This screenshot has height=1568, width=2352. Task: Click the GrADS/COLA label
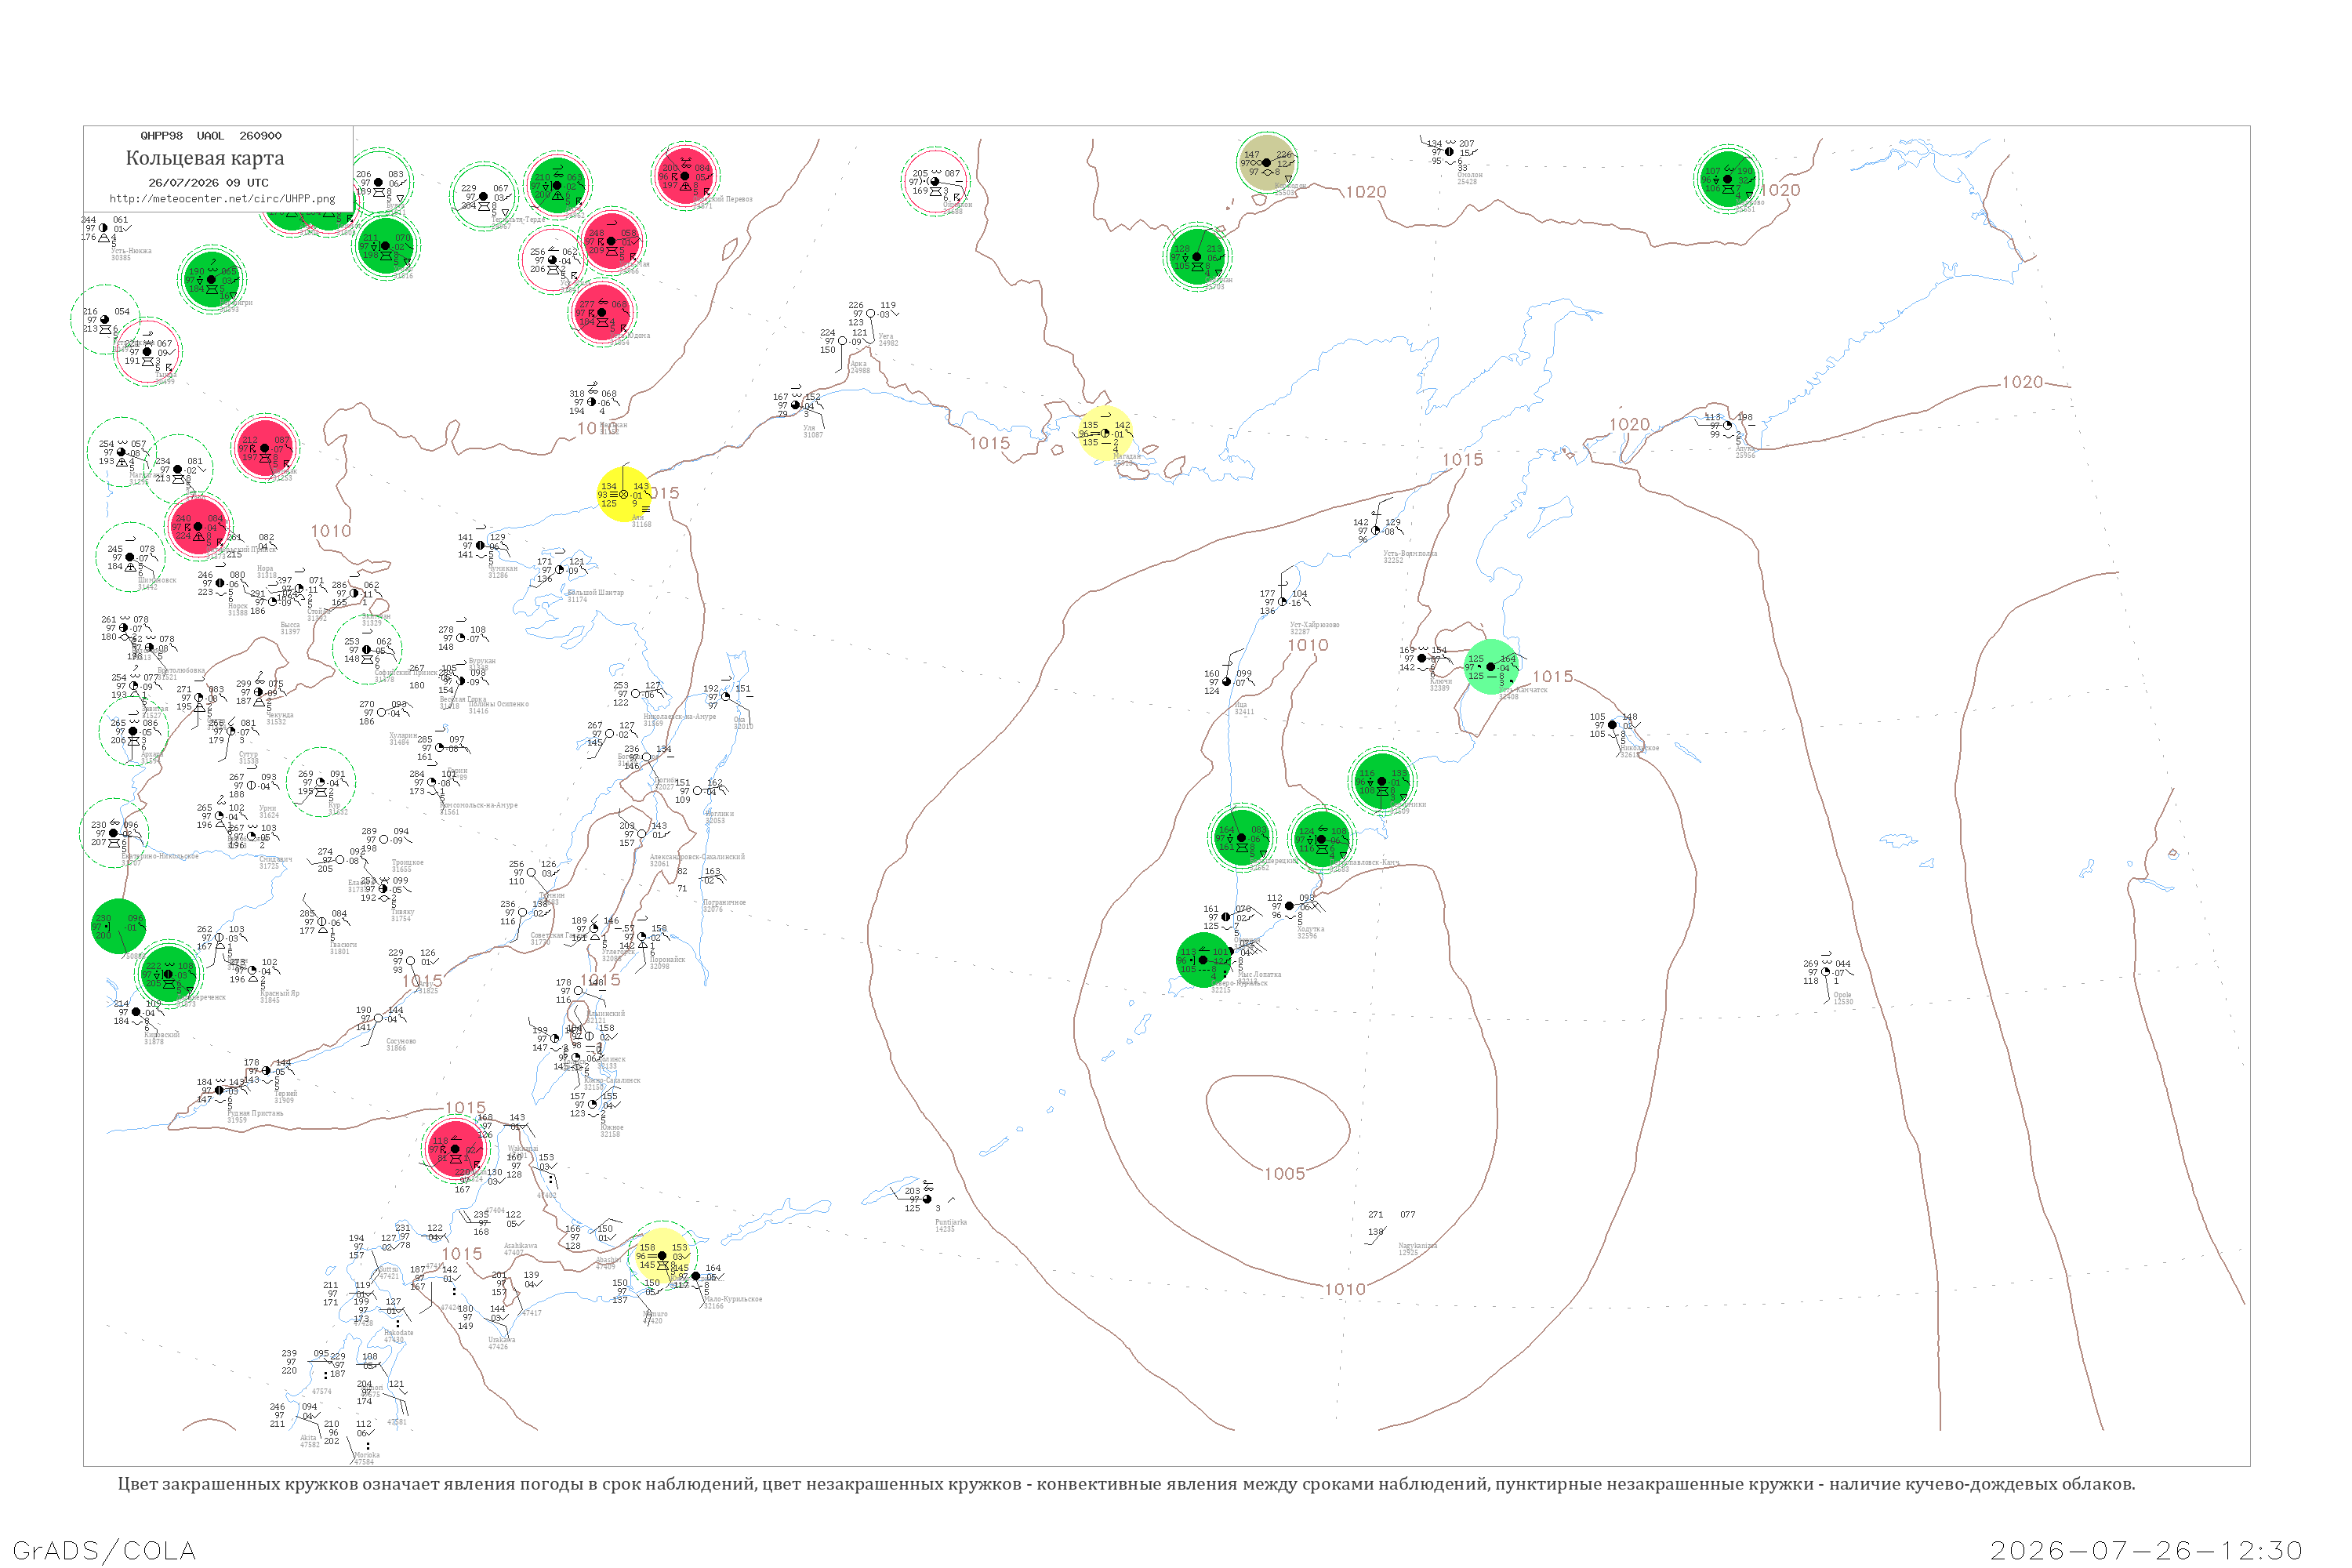point(104,1551)
